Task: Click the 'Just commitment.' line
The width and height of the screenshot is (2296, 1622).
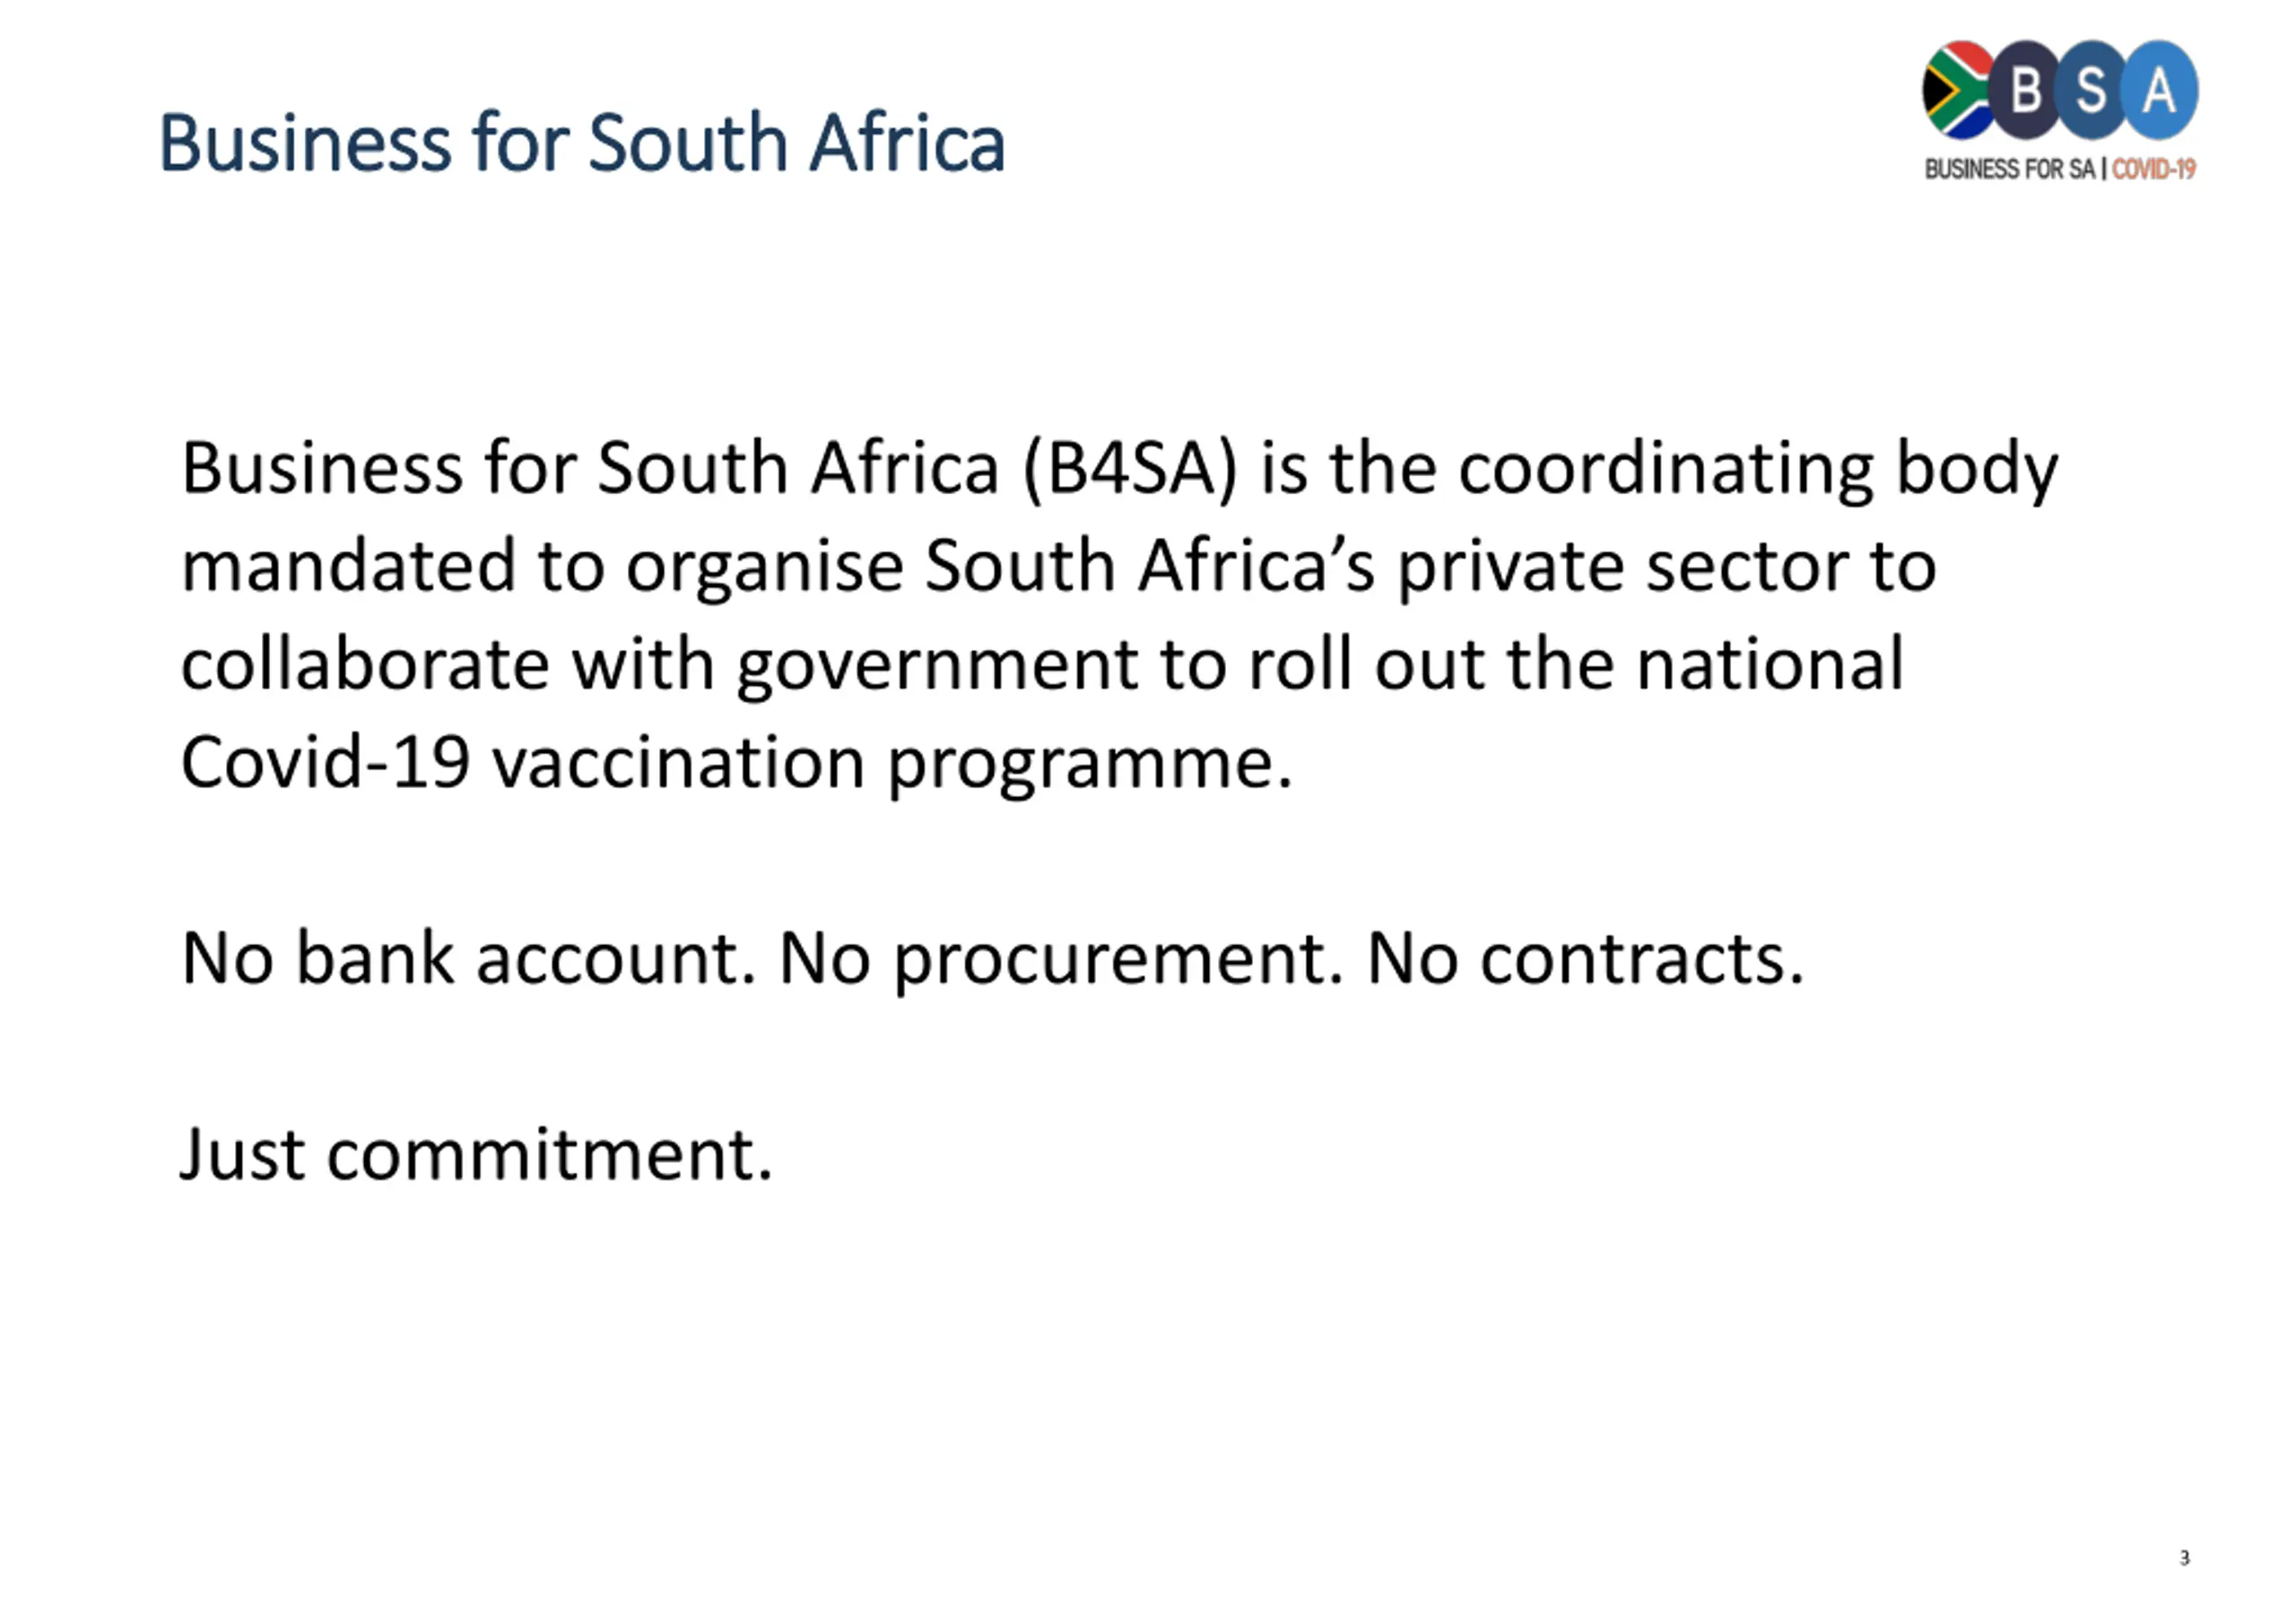Action: tap(476, 1155)
